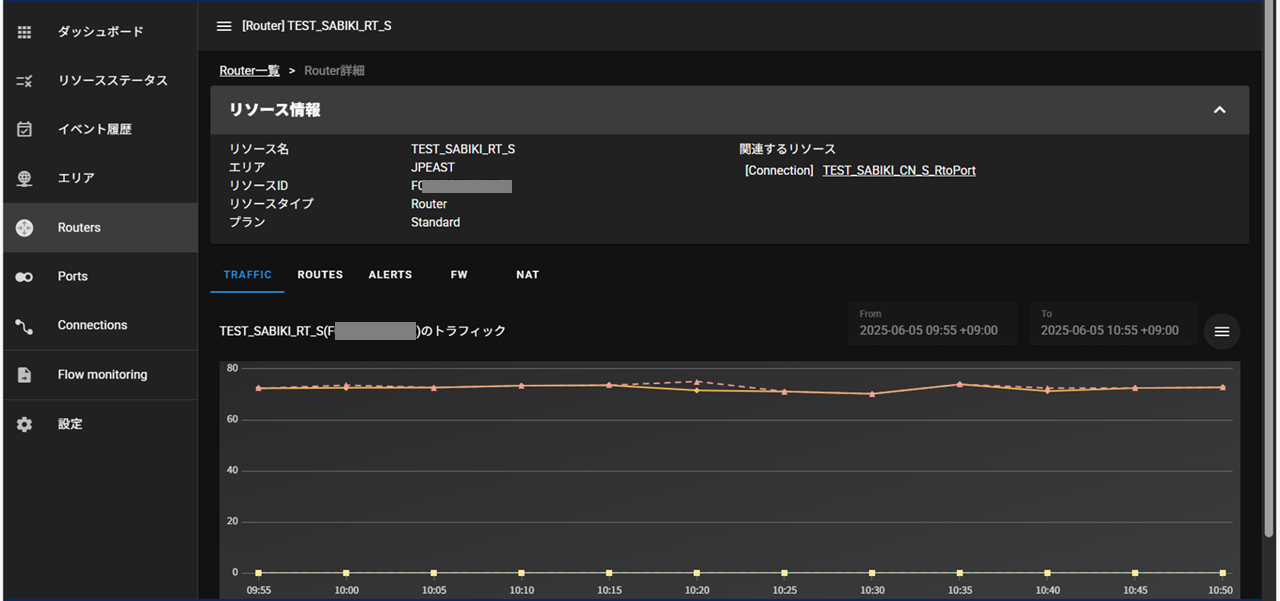Screen dimensions: 1280x601
Task: Click the Connections path icon
Action: click(25, 326)
